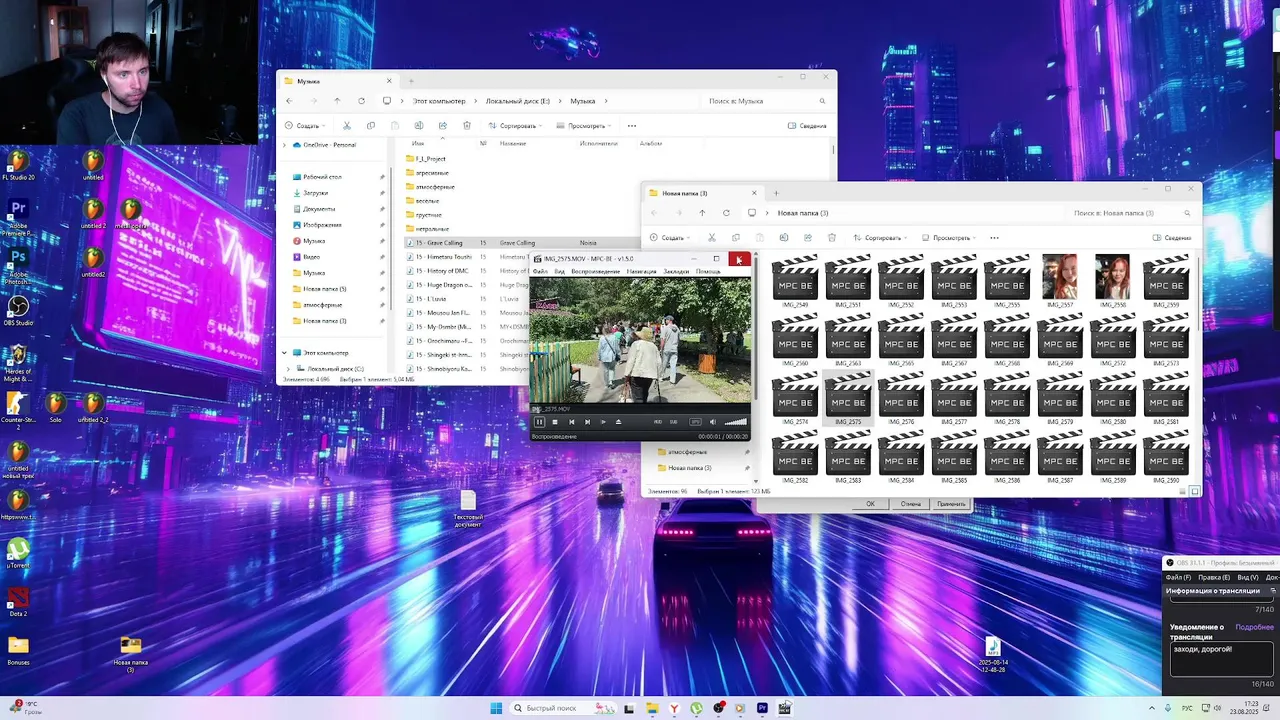Click the delete icon in Новая папка (3) window
The height and width of the screenshot is (720, 1280).
pyautogui.click(x=832, y=238)
